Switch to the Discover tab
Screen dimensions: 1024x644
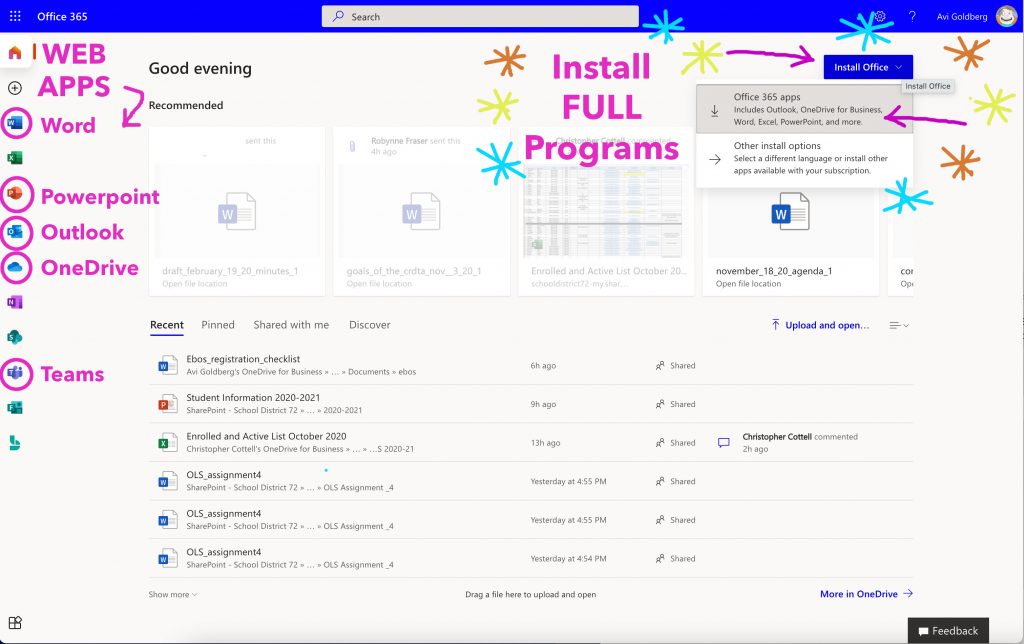point(370,325)
